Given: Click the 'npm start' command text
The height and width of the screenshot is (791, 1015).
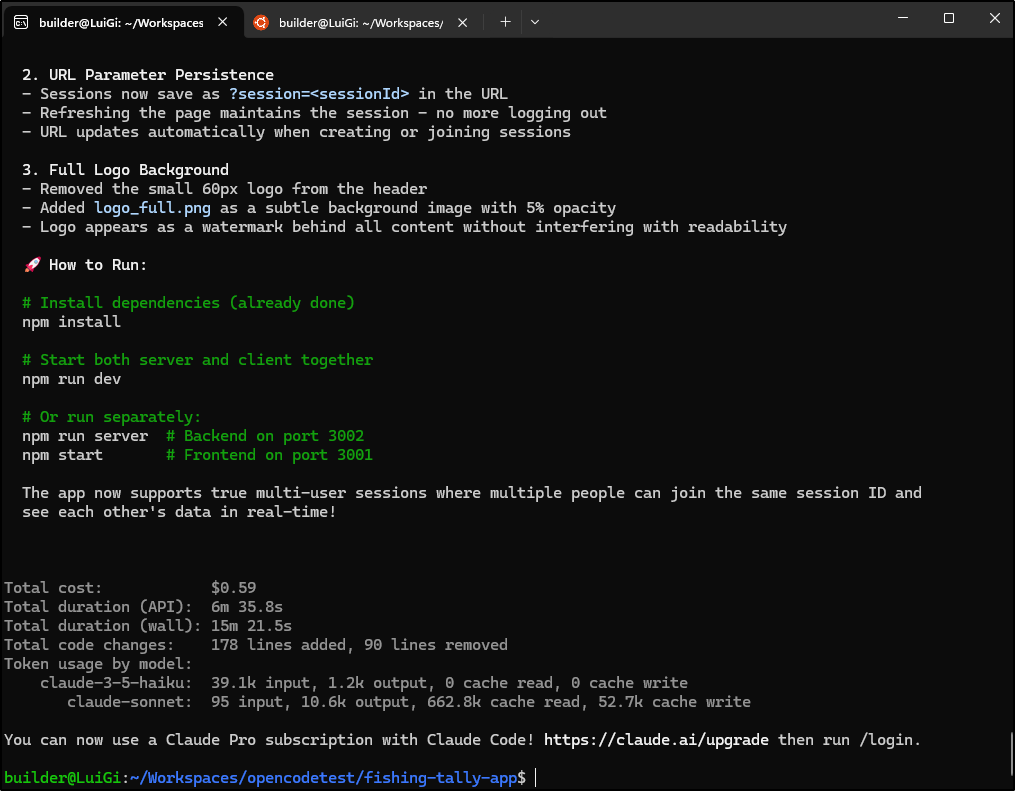Looking at the screenshot, I should click(x=62, y=455).
